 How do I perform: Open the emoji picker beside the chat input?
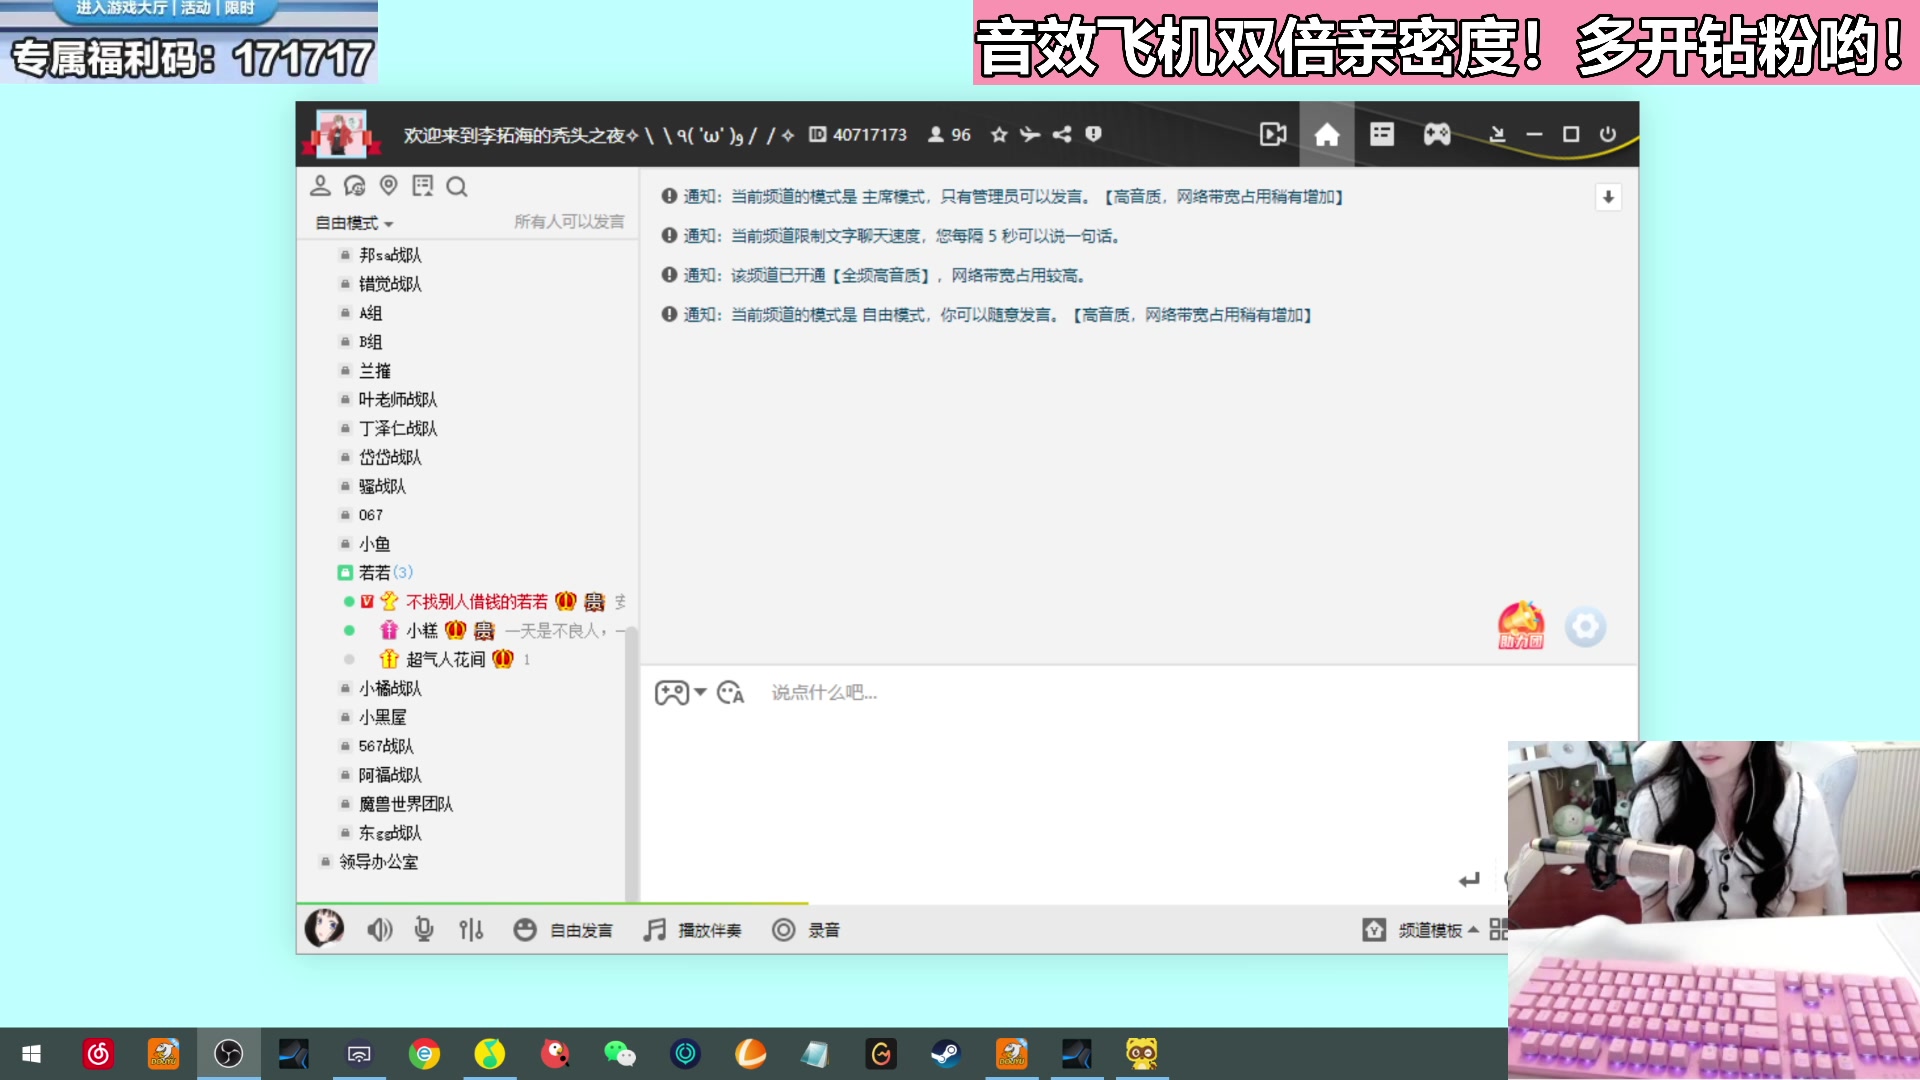[x=731, y=692]
